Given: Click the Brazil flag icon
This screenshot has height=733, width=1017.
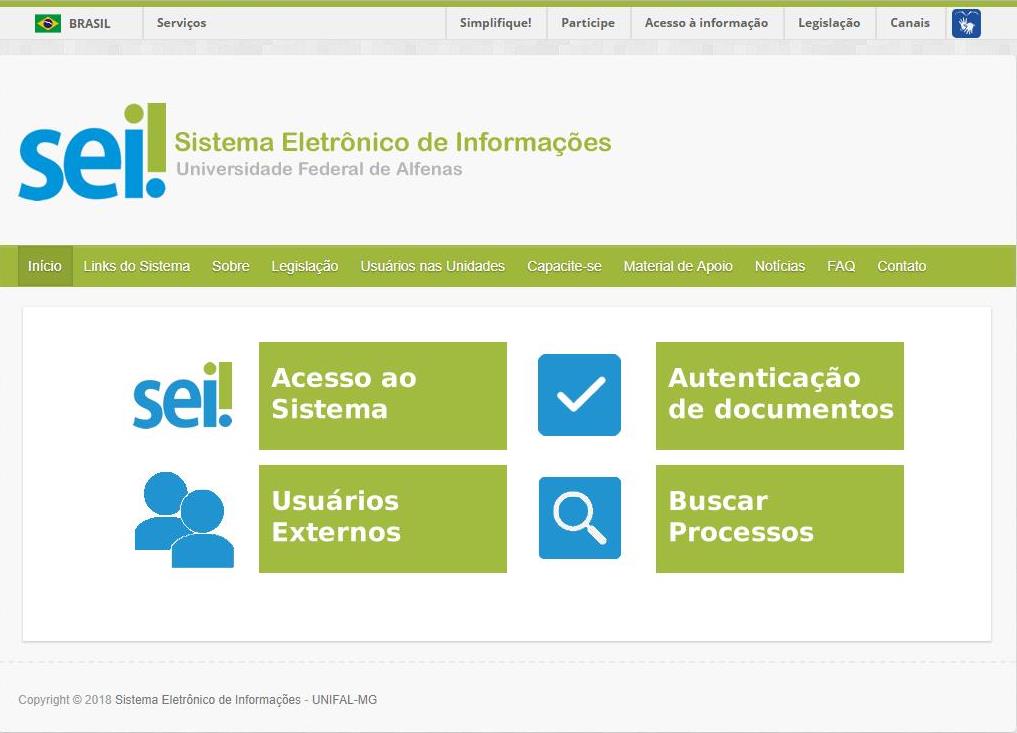Looking at the screenshot, I should pyautogui.click(x=47, y=23).
